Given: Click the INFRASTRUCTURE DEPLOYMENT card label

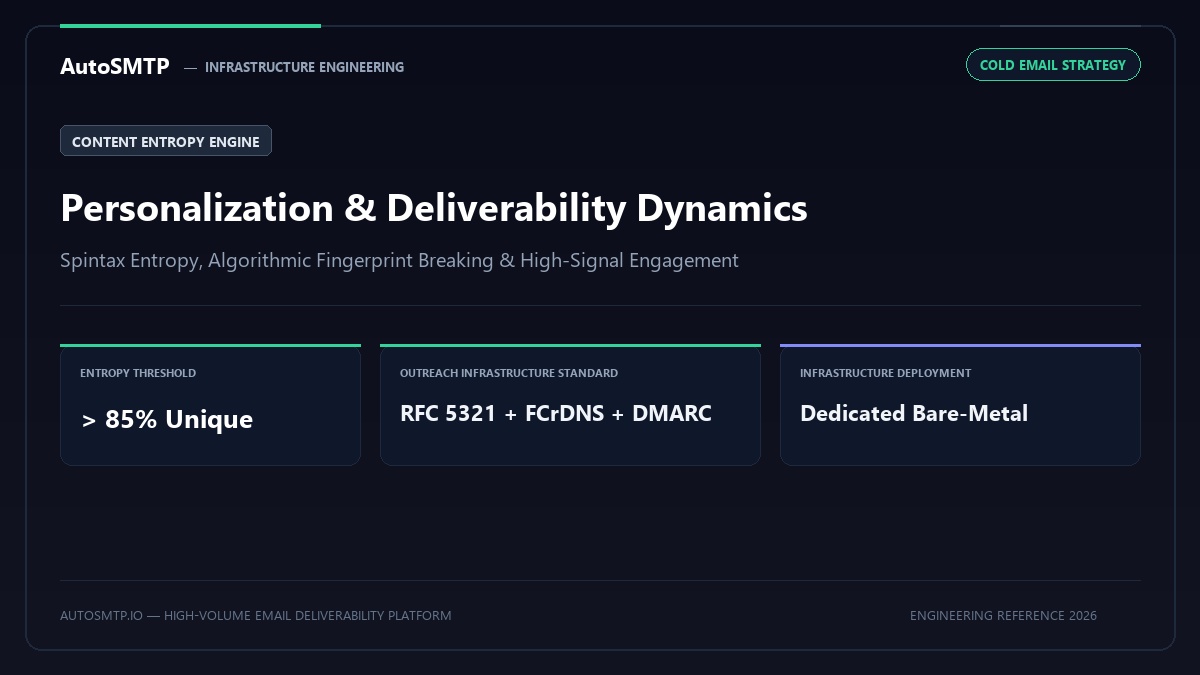Looking at the screenshot, I should pyautogui.click(x=885, y=373).
